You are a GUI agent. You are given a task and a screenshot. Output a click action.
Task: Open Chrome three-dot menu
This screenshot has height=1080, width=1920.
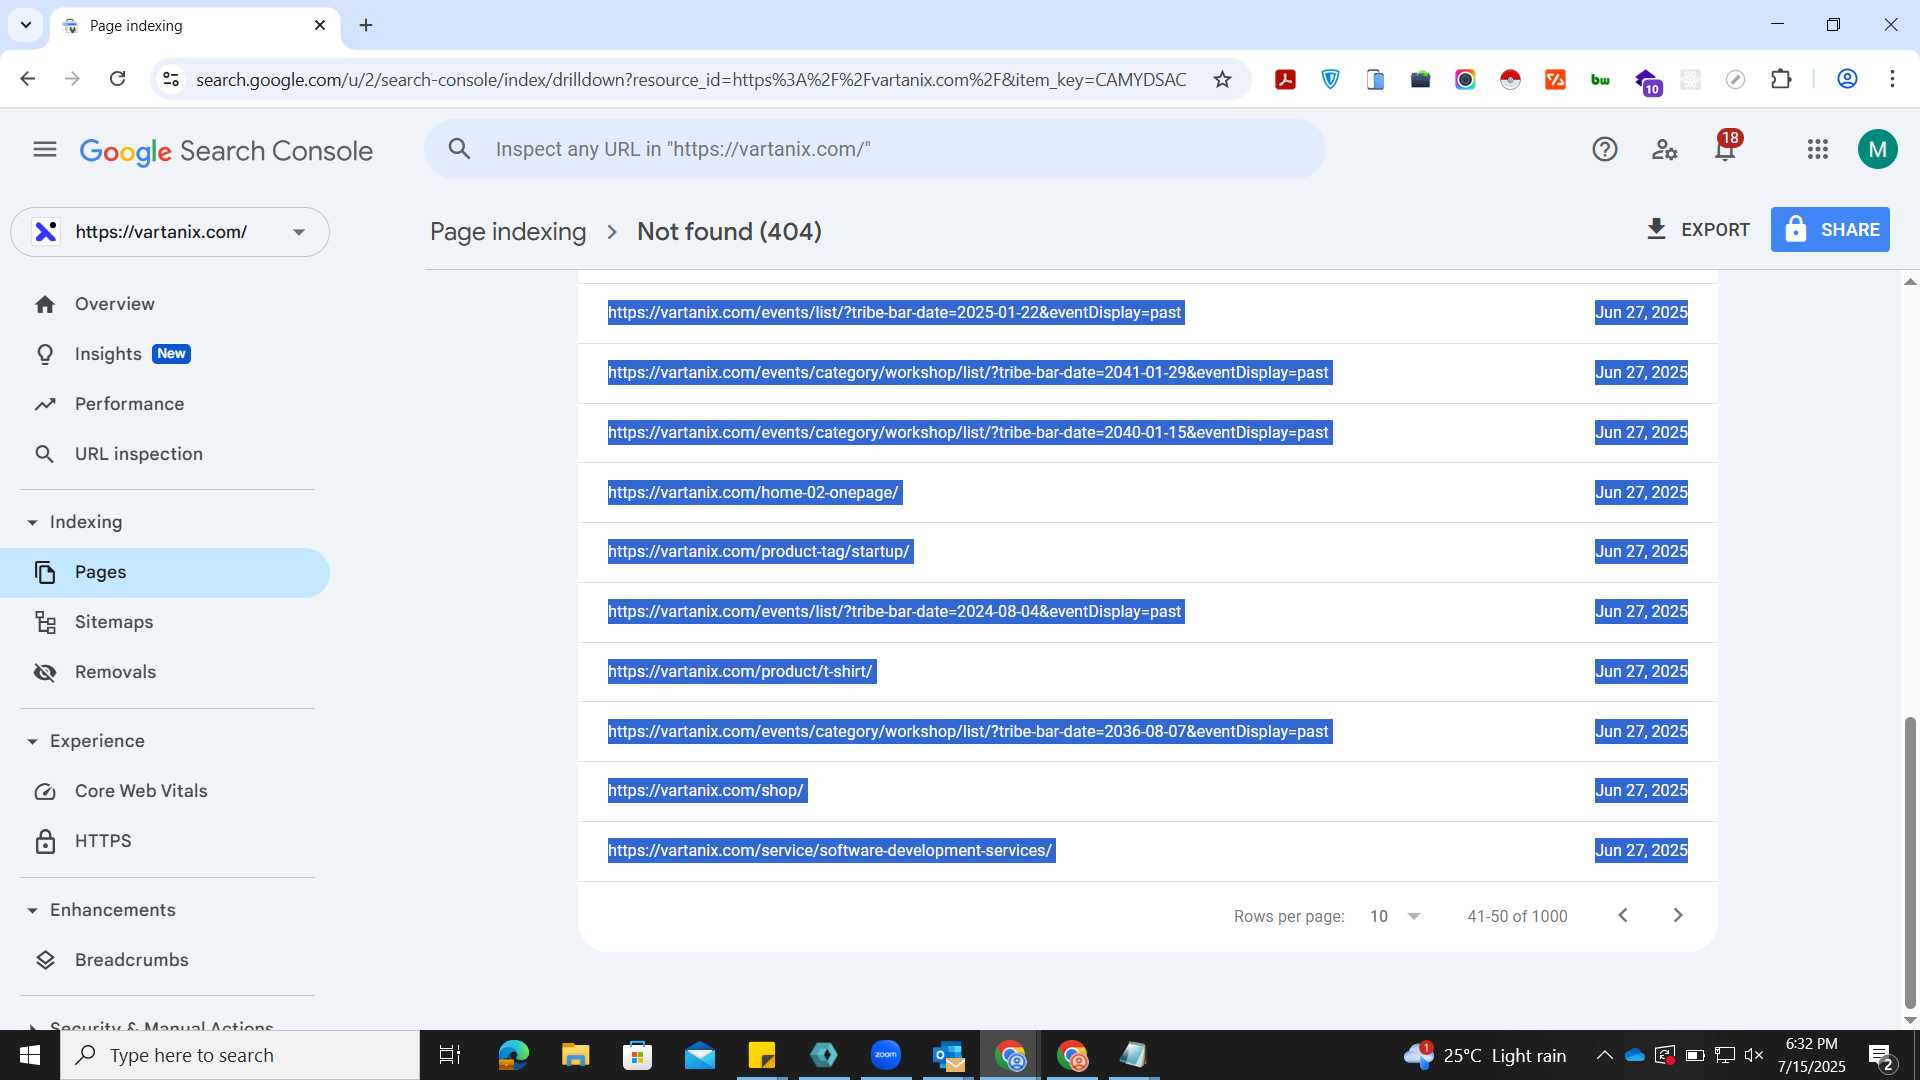click(1892, 79)
